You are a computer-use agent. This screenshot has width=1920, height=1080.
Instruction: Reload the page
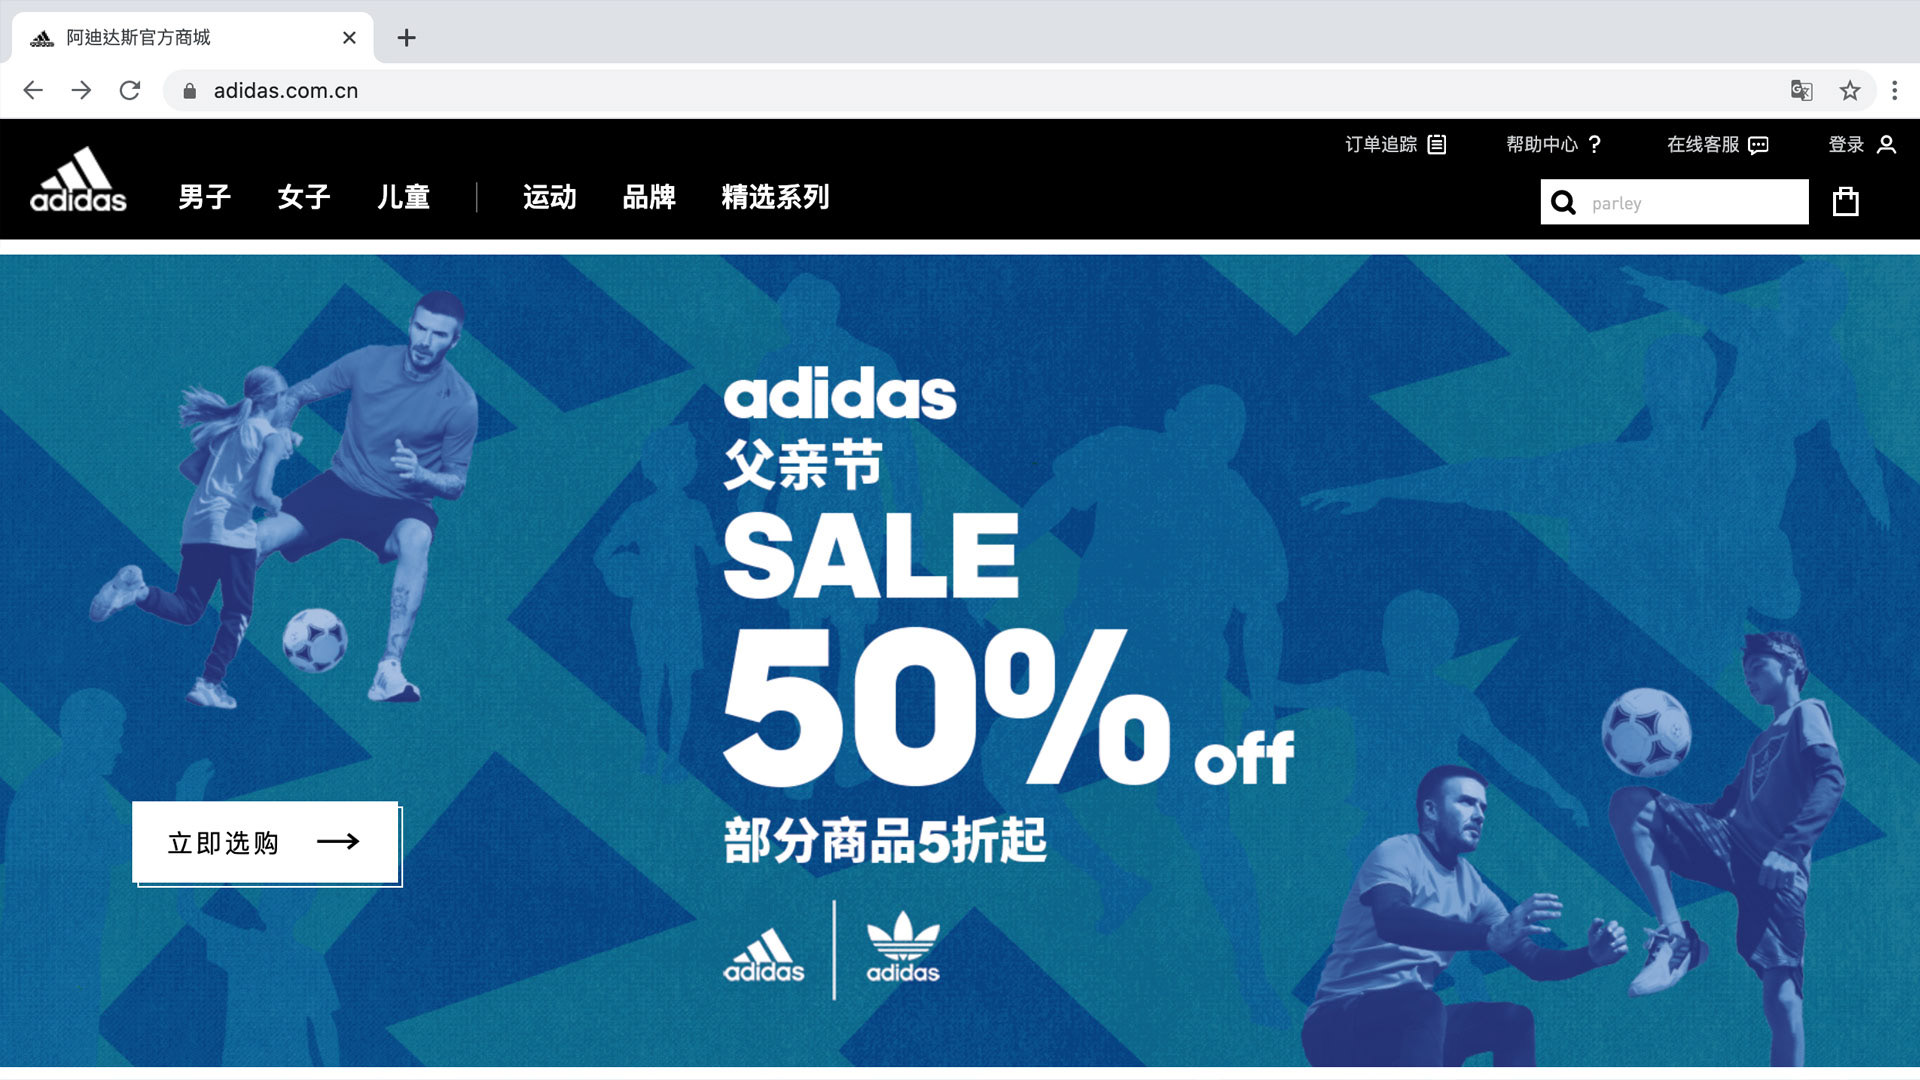point(130,91)
